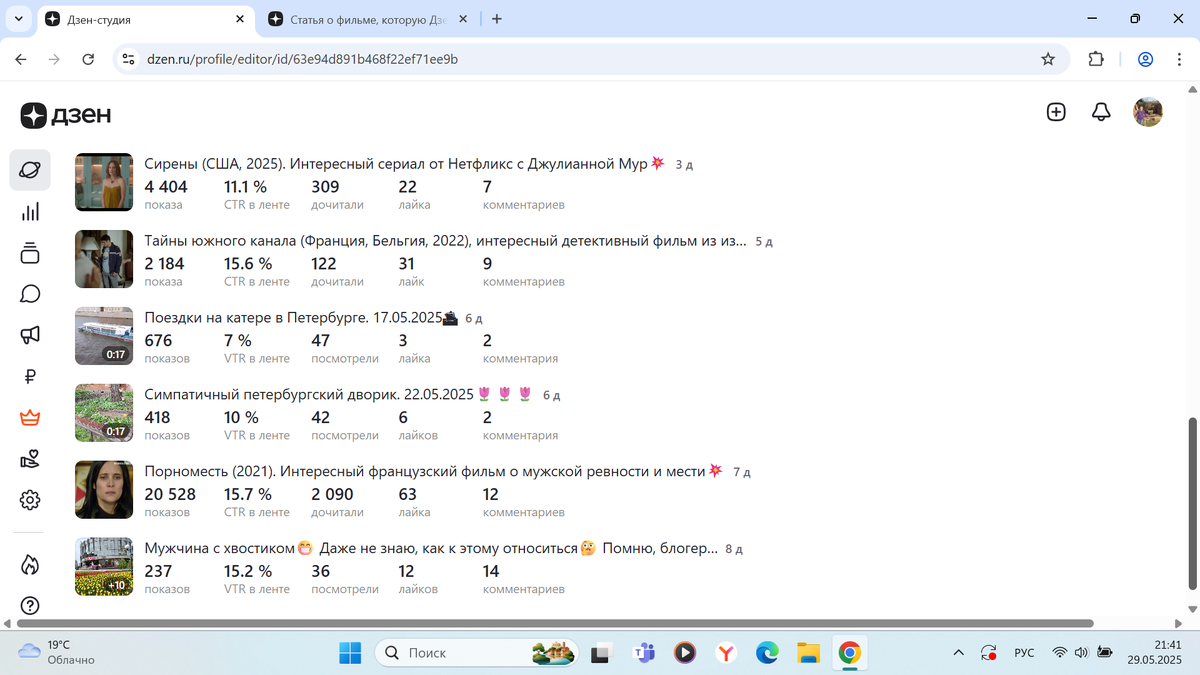
Task: Click the URL address bar
Action: point(590,59)
